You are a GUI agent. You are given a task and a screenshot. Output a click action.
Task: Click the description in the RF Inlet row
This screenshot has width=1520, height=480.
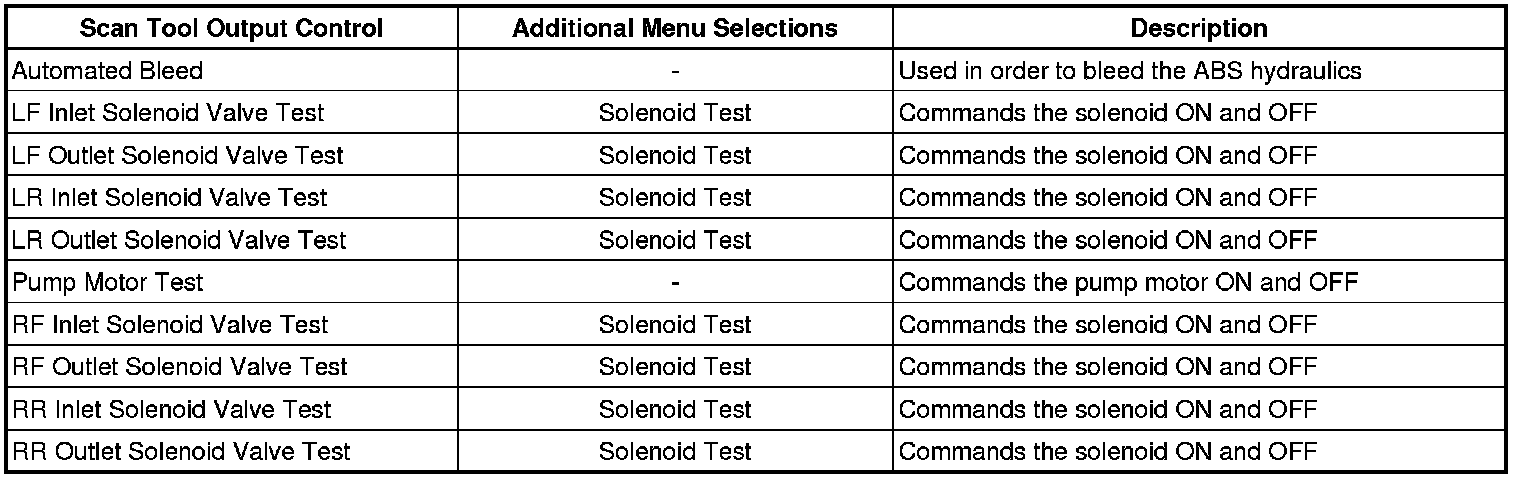click(x=1108, y=325)
